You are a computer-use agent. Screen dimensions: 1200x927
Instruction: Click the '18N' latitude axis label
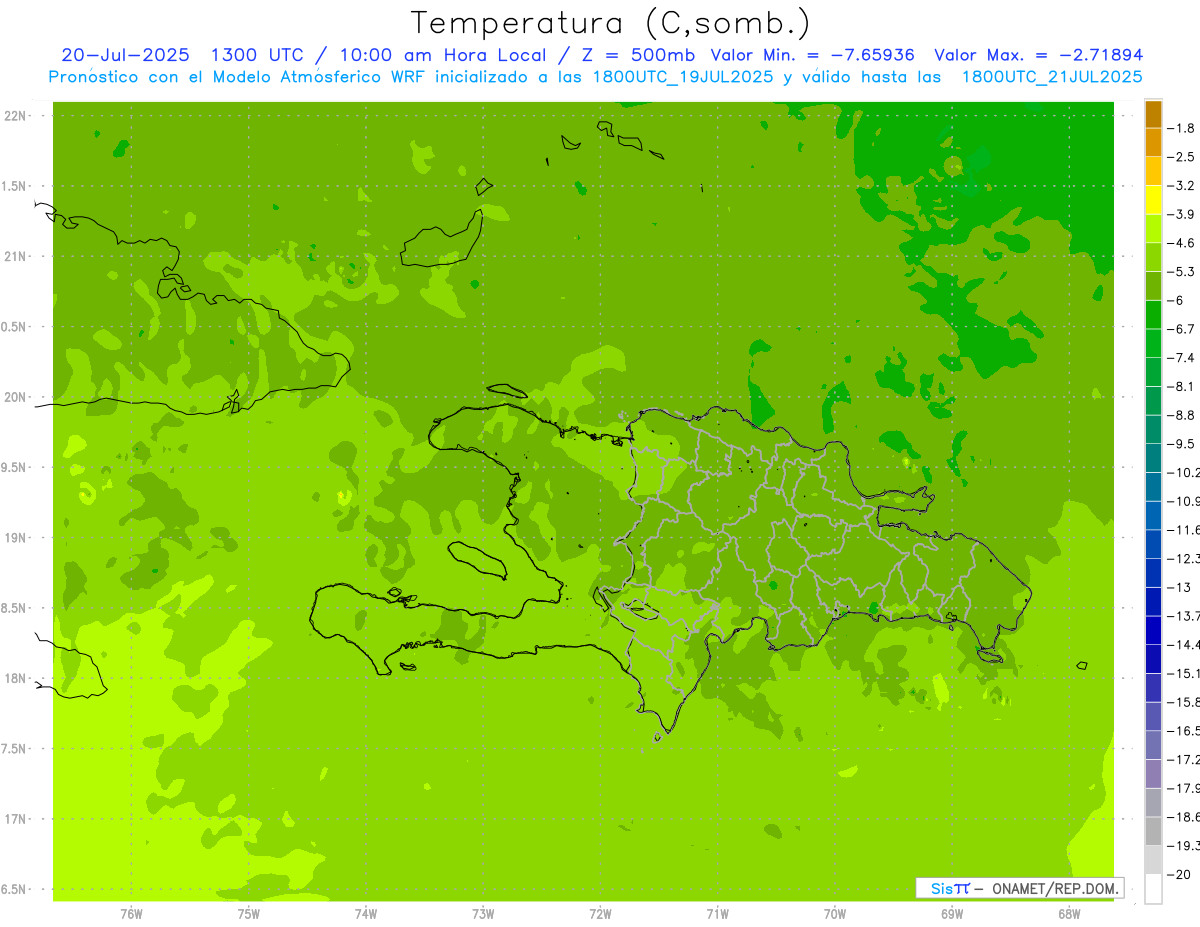pos(15,678)
